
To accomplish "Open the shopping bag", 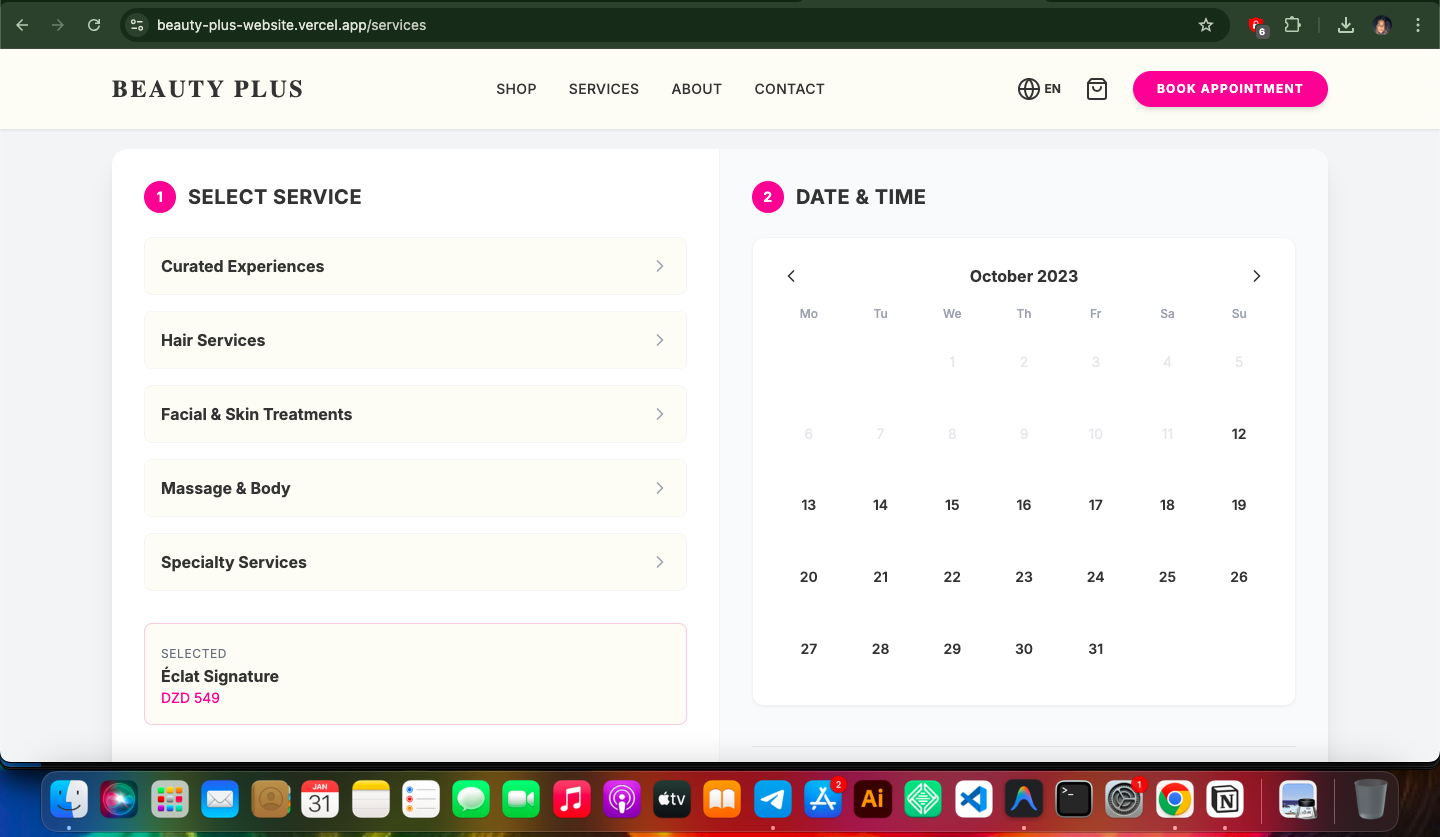I will tap(1096, 89).
